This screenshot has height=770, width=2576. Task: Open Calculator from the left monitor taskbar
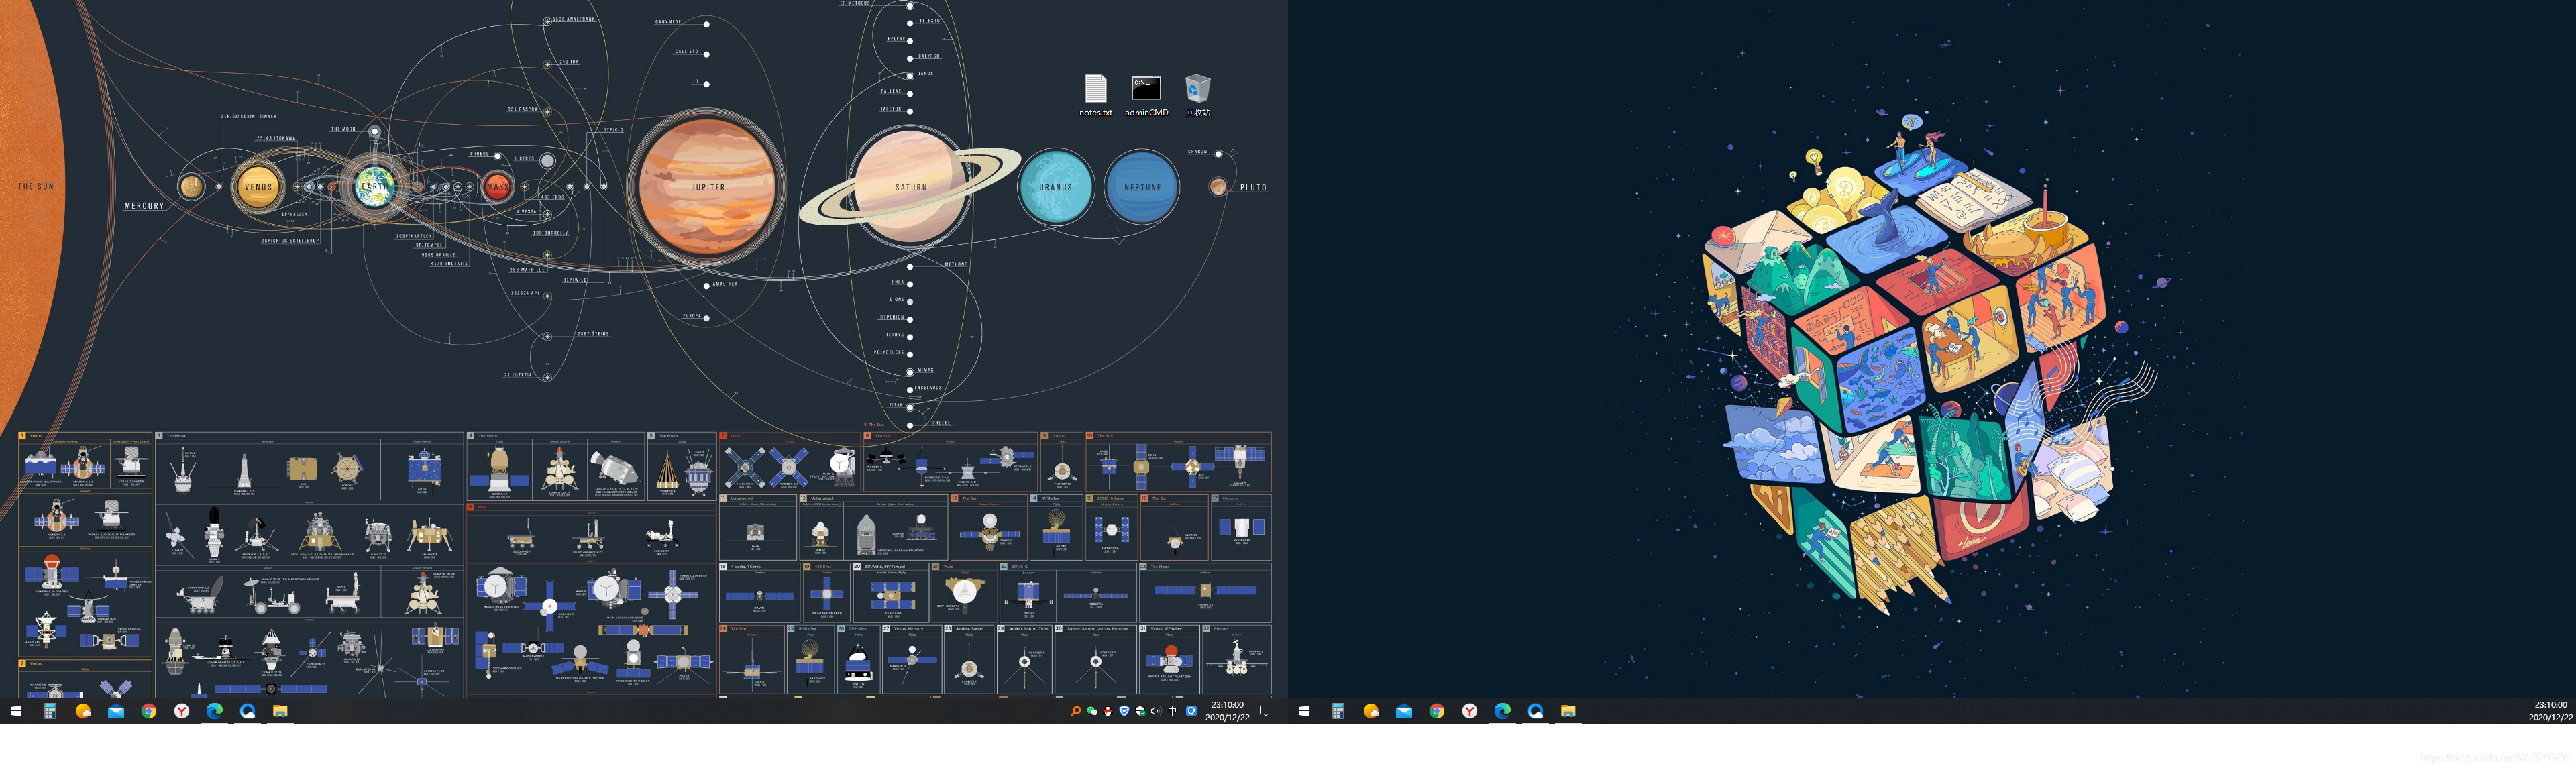[49, 711]
